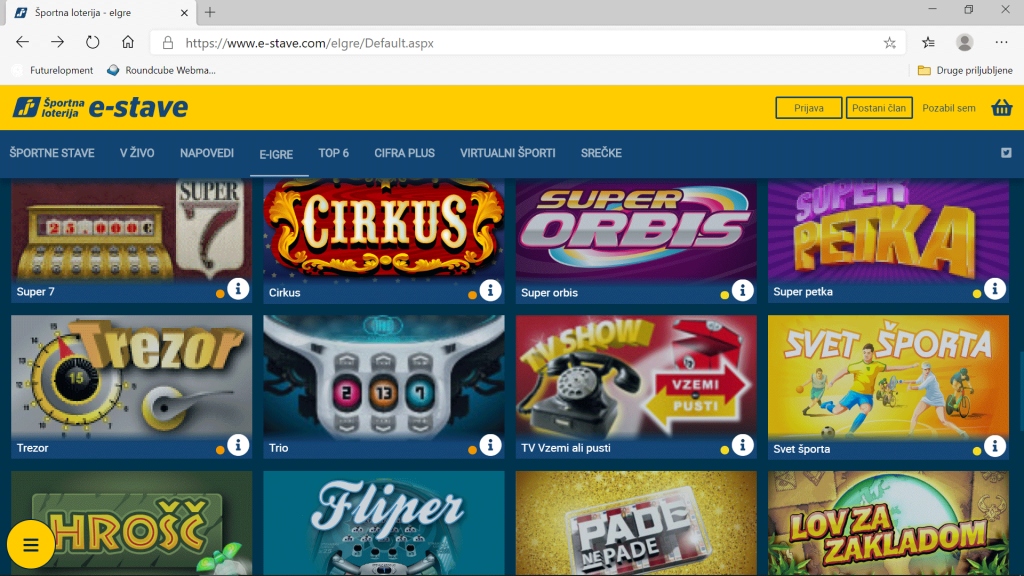The image size is (1024, 576).
Task: Open a new browser tab
Action: pos(210,12)
